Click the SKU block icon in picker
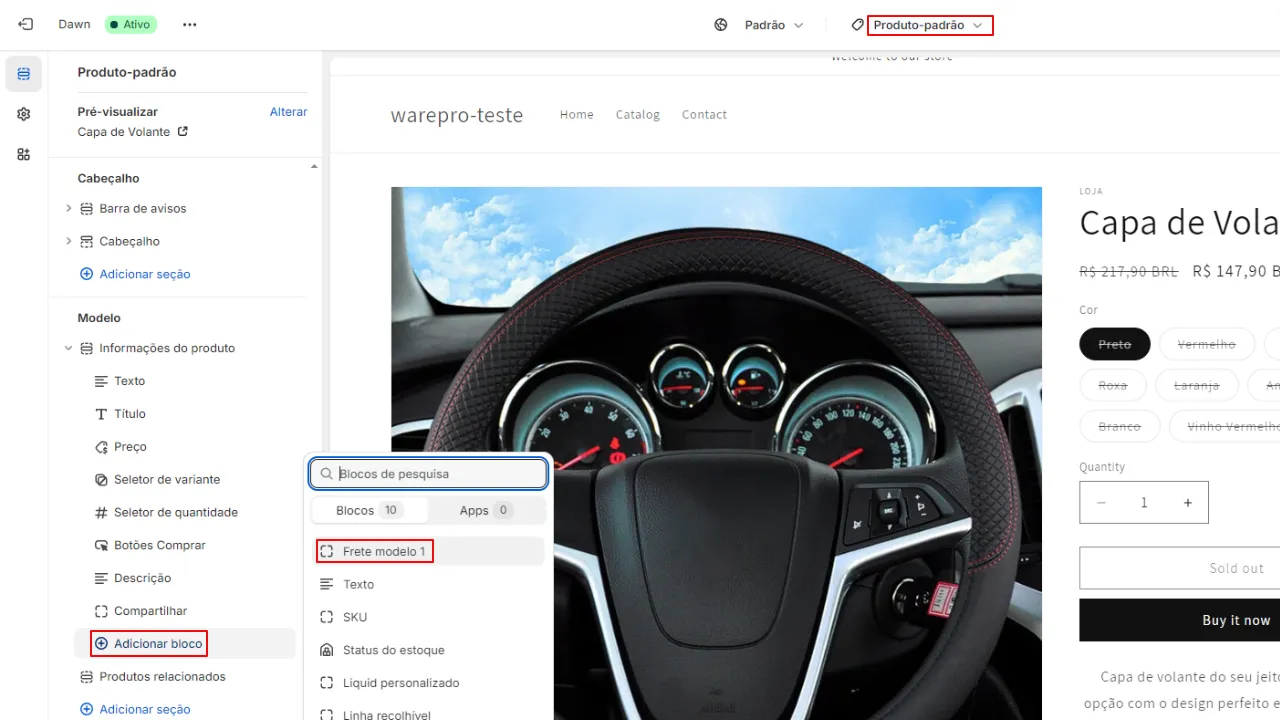 [326, 617]
